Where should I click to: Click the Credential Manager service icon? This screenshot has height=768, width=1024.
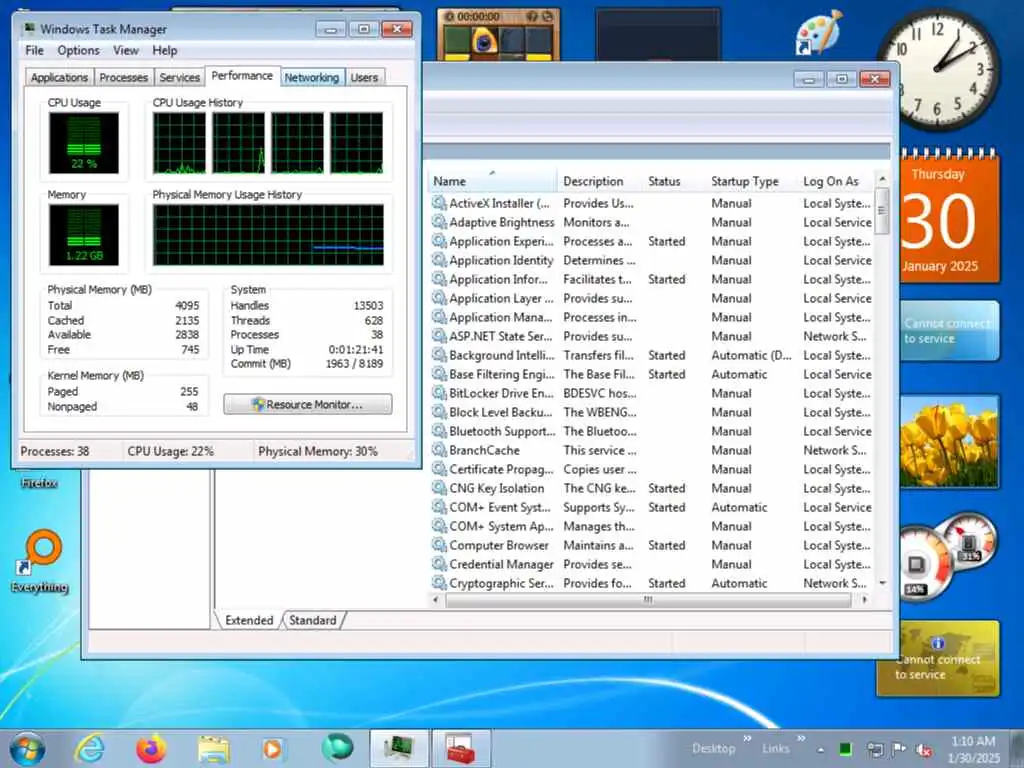click(x=440, y=564)
